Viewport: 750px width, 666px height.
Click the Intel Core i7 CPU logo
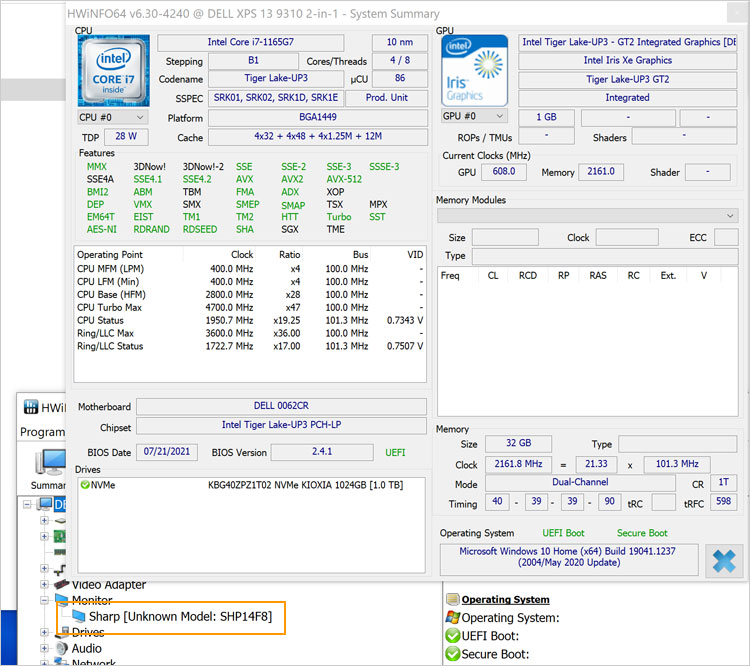(x=113, y=71)
